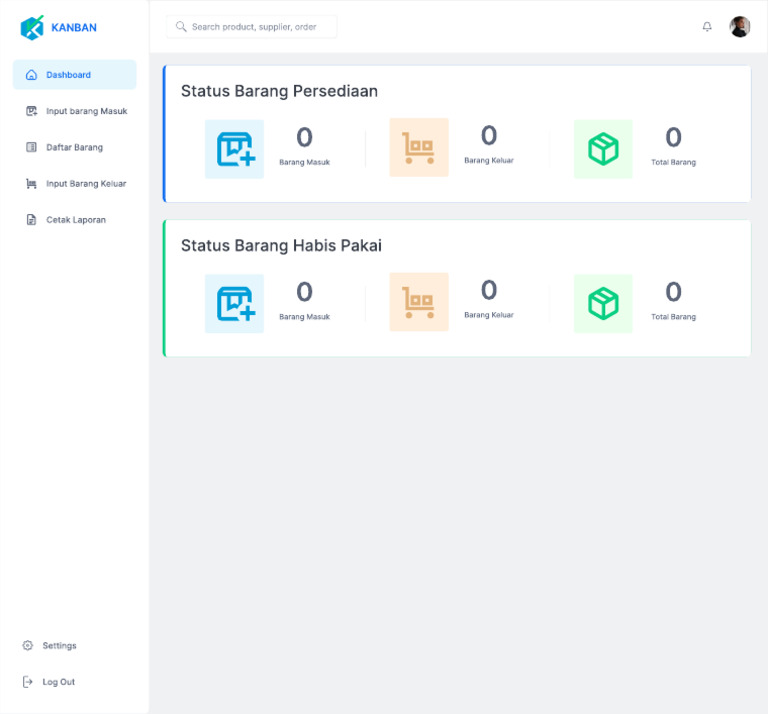Viewport: 768px width, 714px height.
Task: Click Barang Masuk label in Persediaan card
Action: (304, 162)
